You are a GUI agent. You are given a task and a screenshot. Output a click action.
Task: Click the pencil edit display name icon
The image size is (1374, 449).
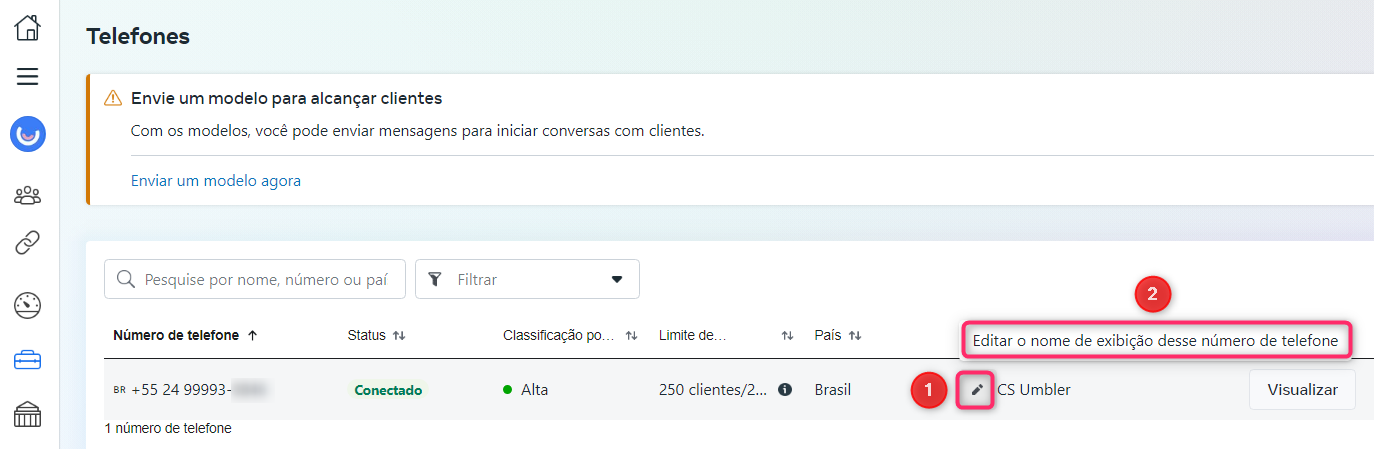(977, 390)
